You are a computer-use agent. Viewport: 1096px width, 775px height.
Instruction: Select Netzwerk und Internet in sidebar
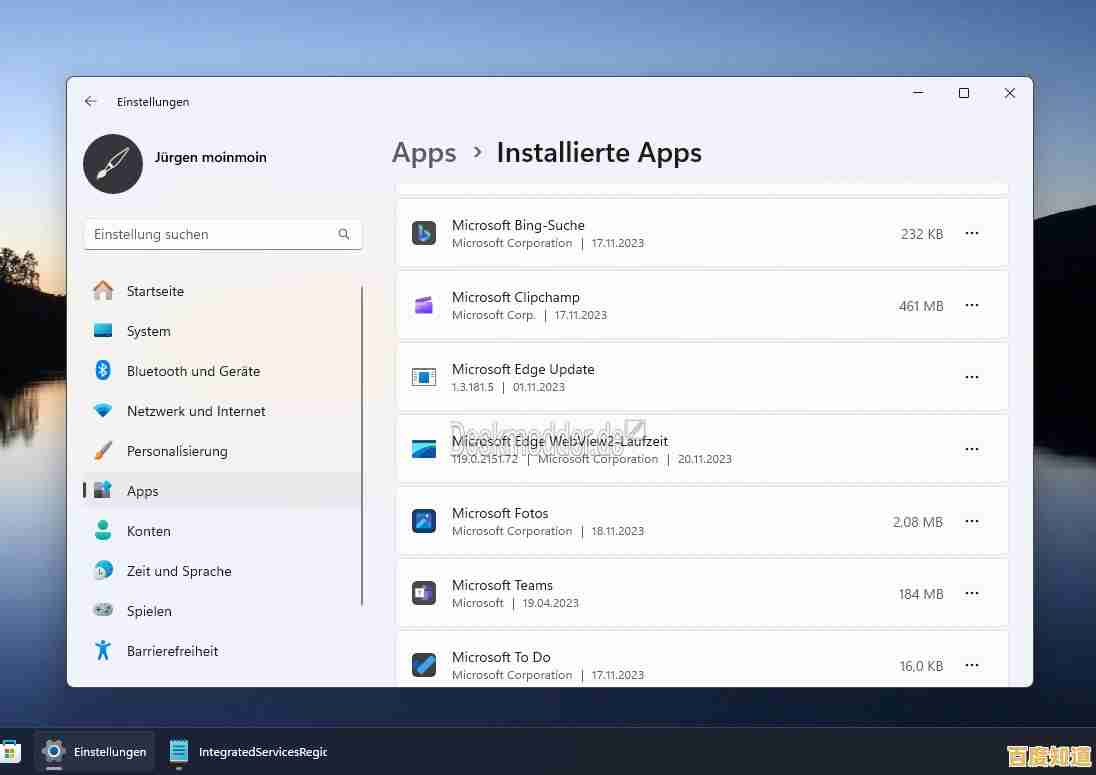(196, 411)
